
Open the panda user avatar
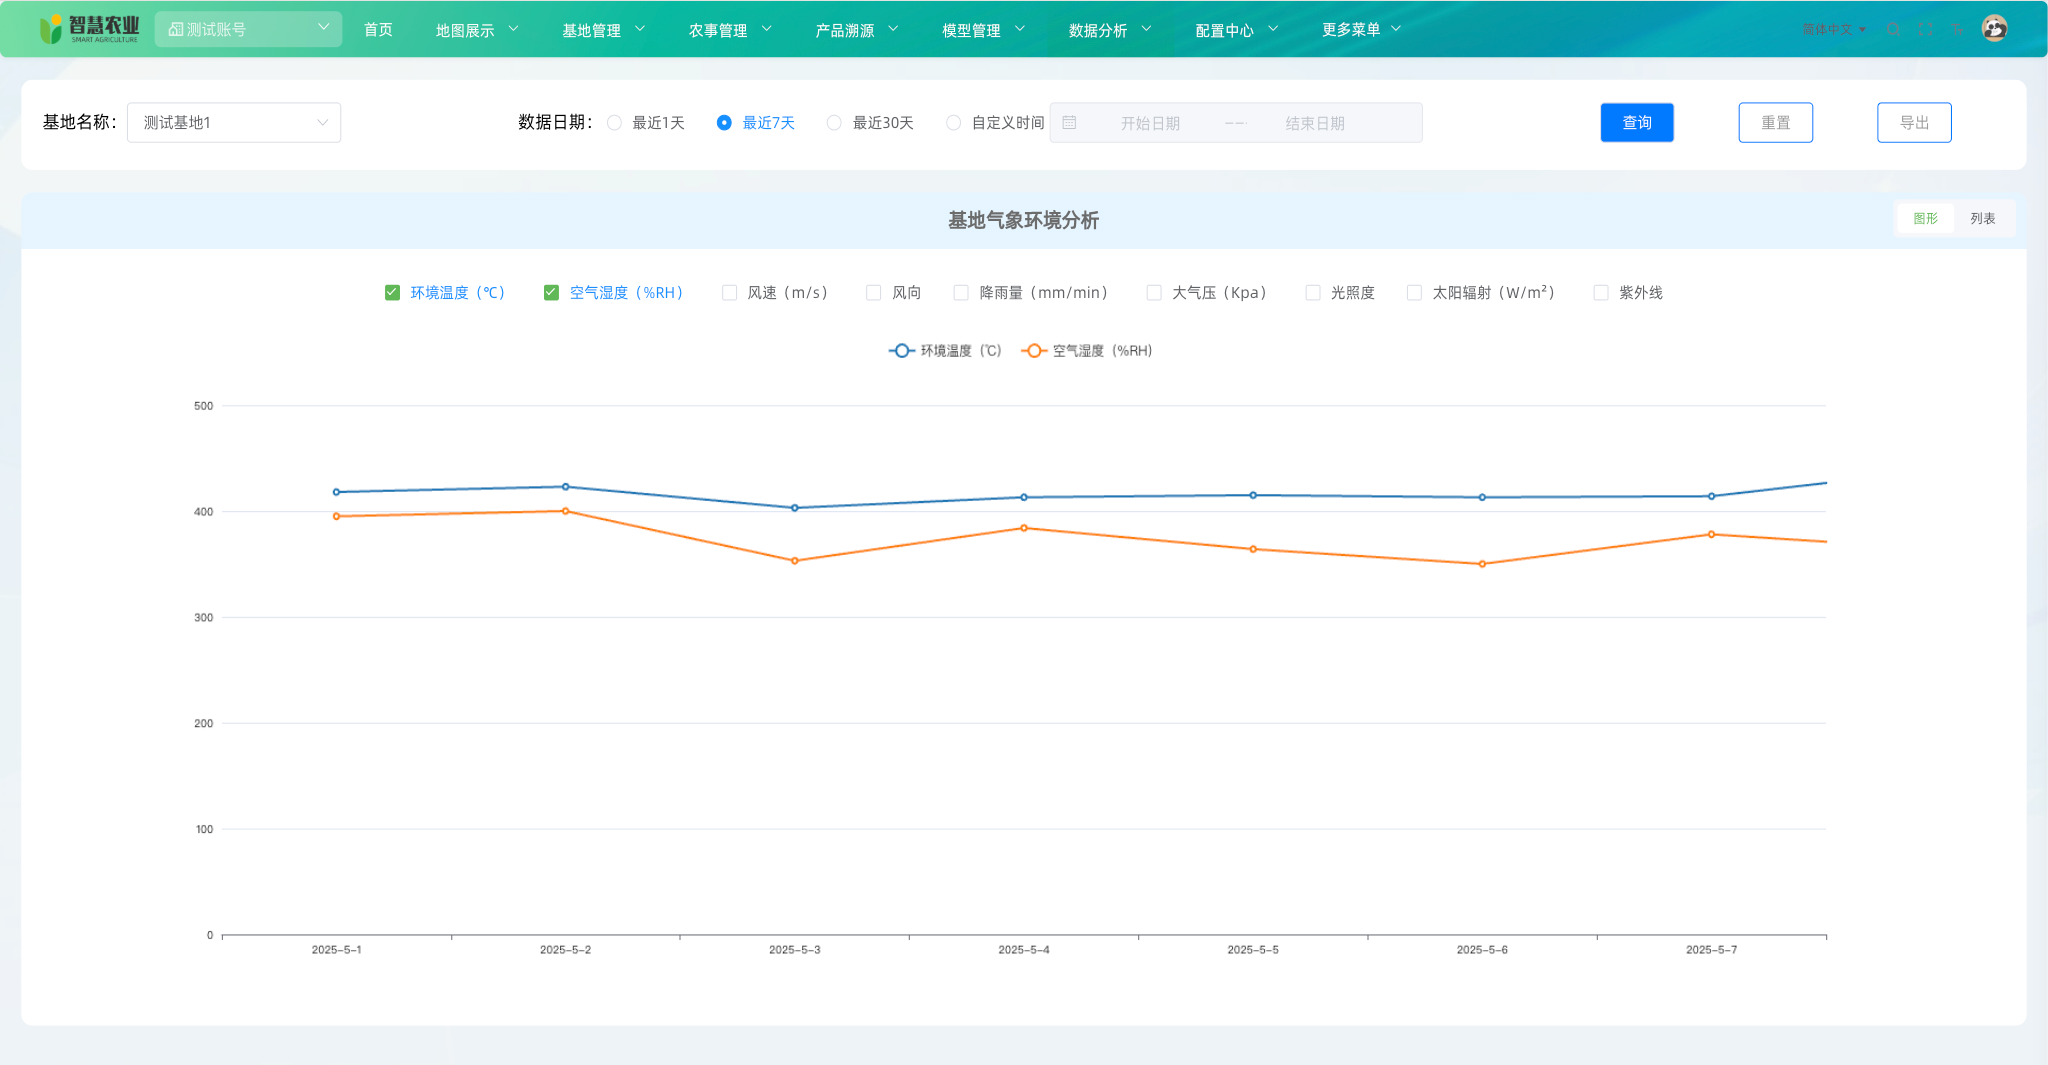coord(1994,28)
